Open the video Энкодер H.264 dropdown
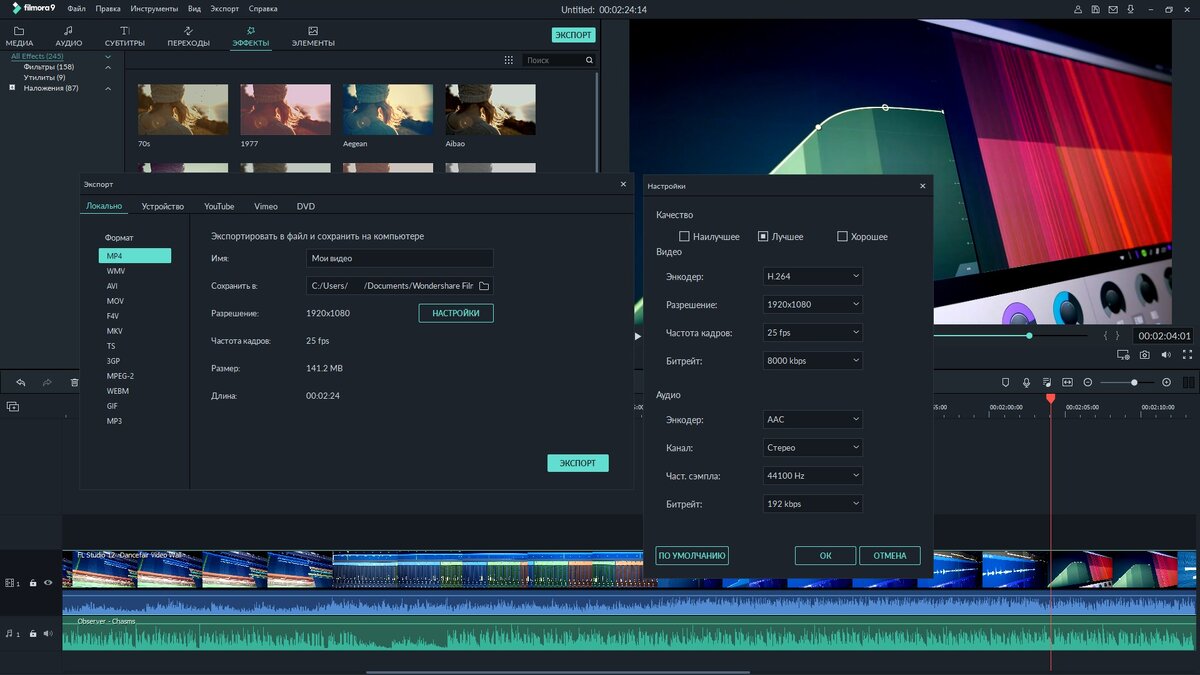 [x=812, y=276]
